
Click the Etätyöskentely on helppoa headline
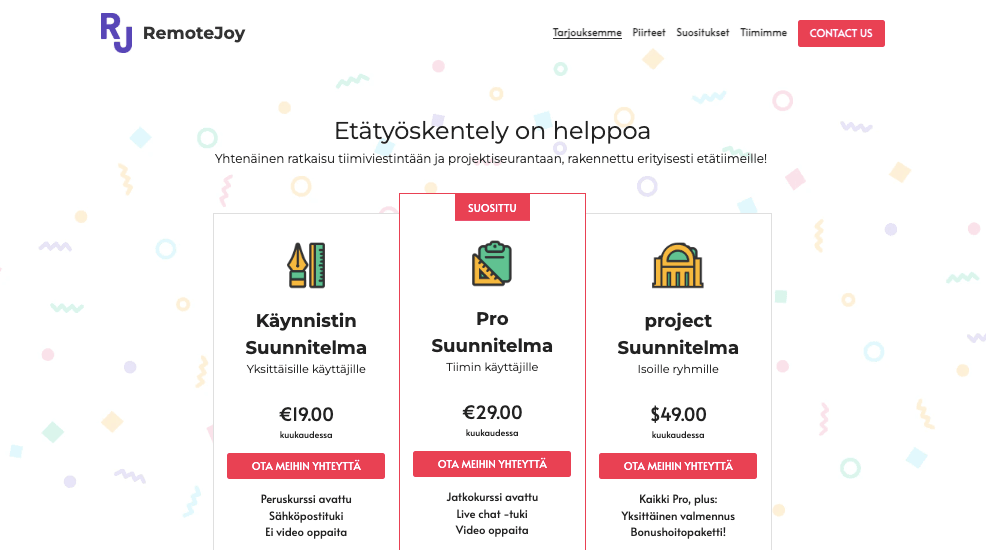click(x=492, y=131)
